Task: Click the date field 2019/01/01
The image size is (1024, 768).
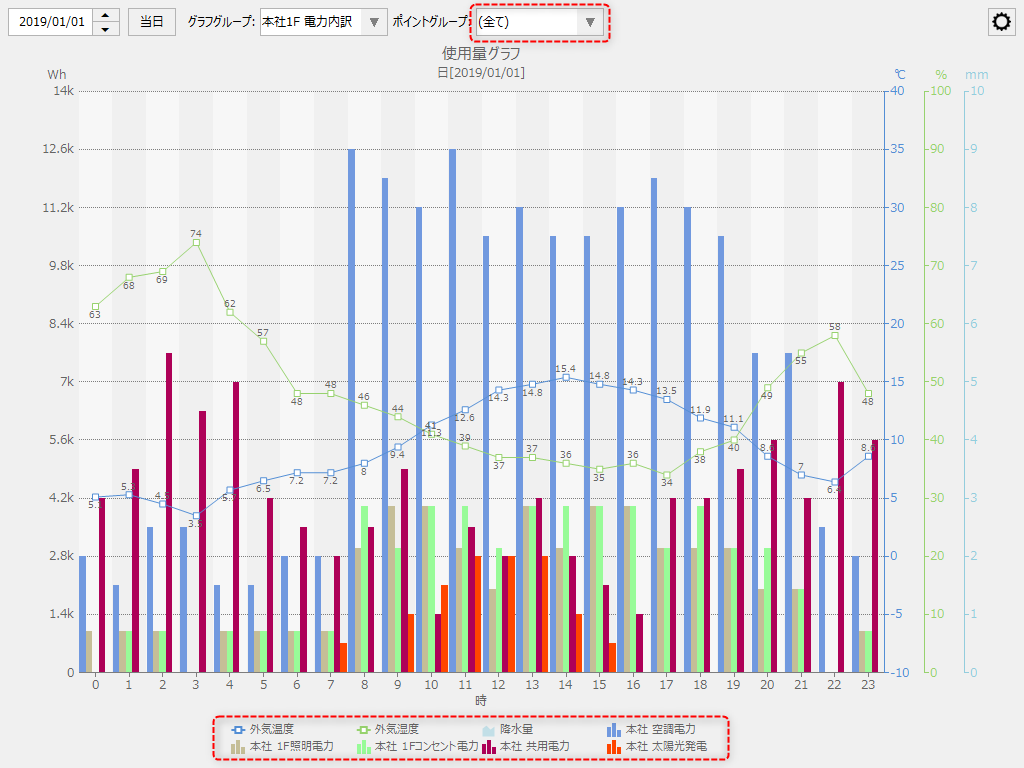Action: tap(51, 22)
